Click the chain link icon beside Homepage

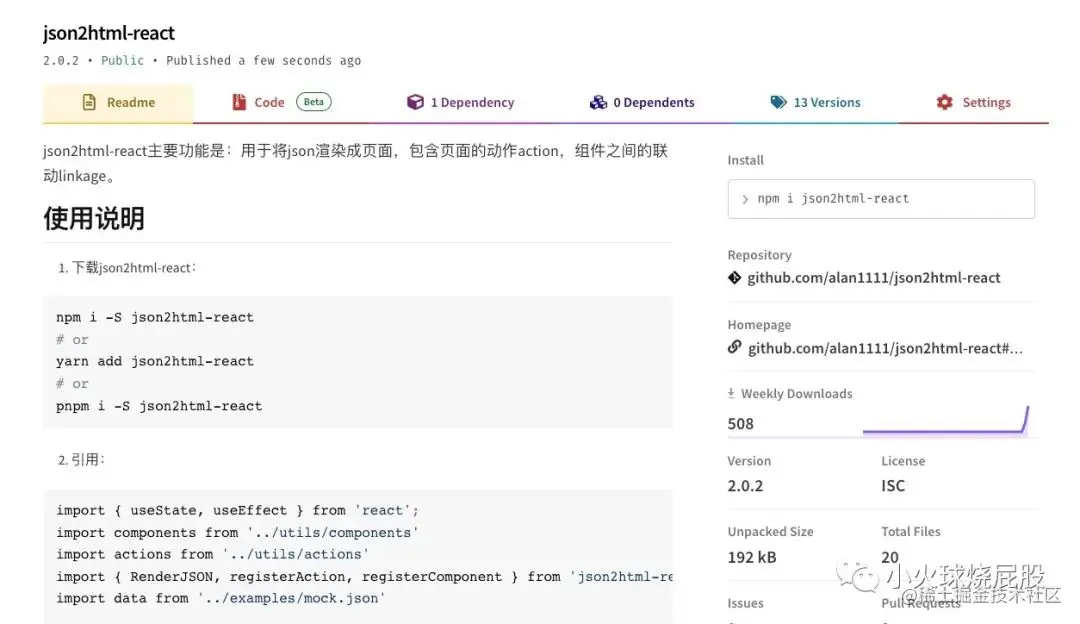click(x=734, y=347)
